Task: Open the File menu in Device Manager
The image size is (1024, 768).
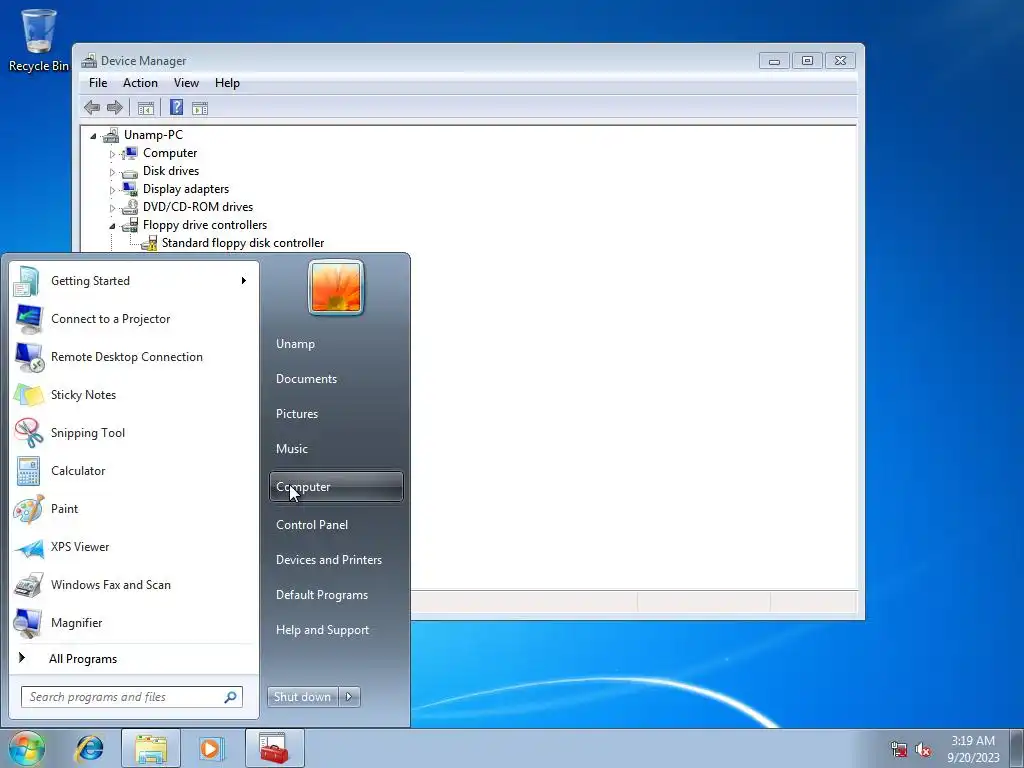Action: pos(98,83)
